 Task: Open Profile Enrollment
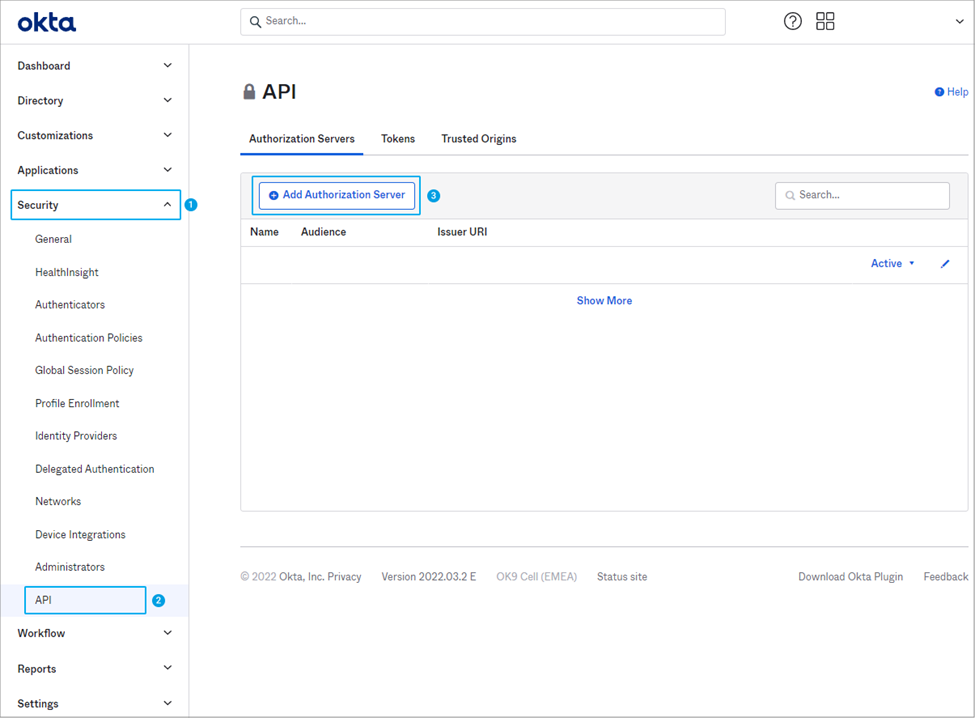pos(77,403)
